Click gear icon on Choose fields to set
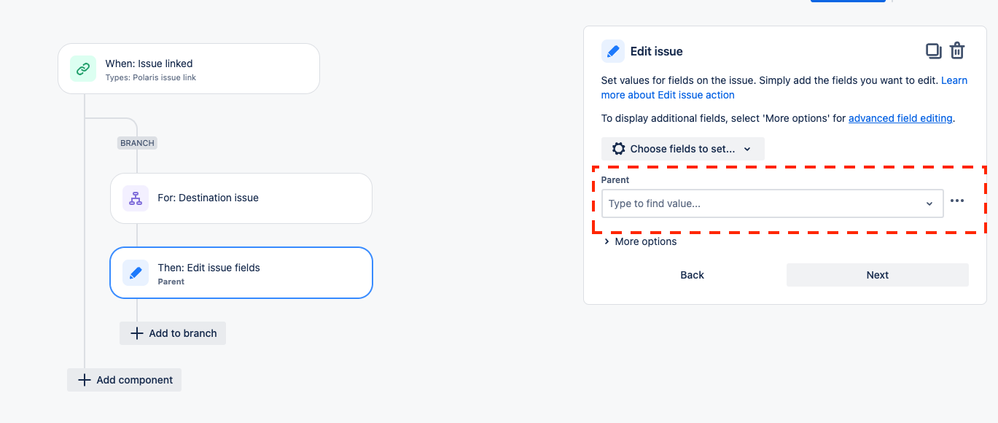Screen dimensions: 998x423 [619, 149]
